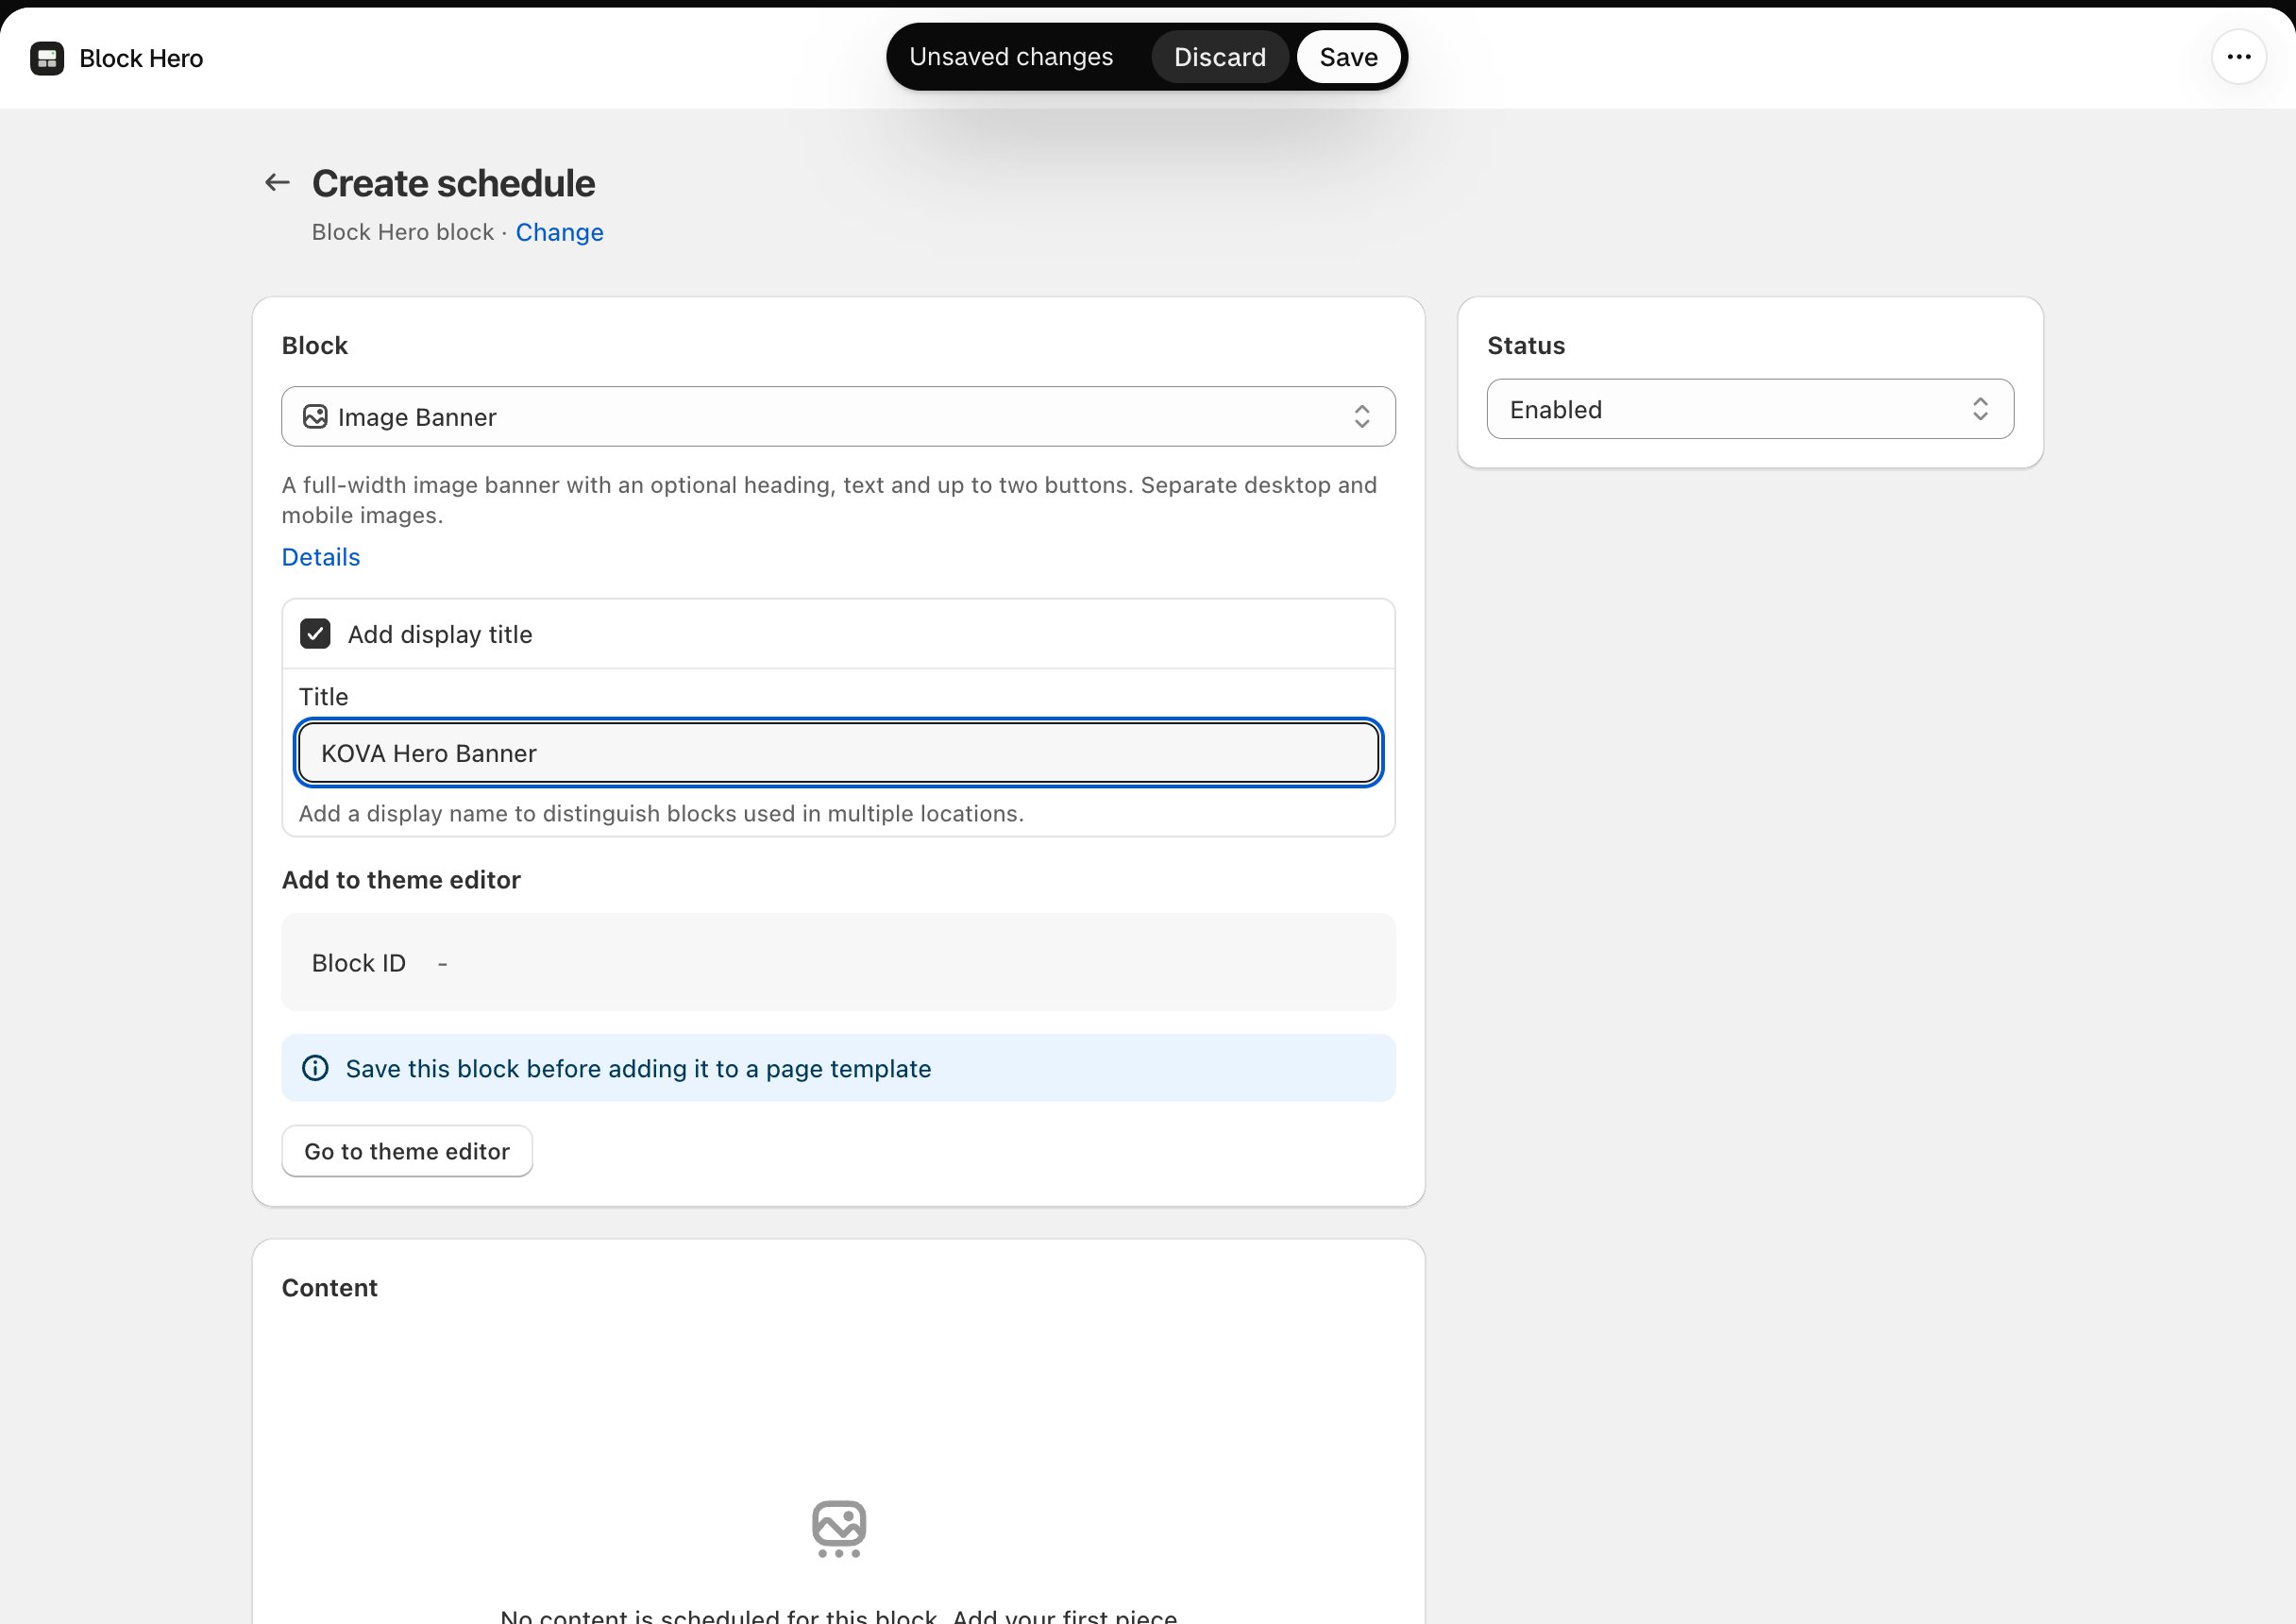
Task: Click the Title field containing KOVA Hero Banner
Action: pos(838,753)
